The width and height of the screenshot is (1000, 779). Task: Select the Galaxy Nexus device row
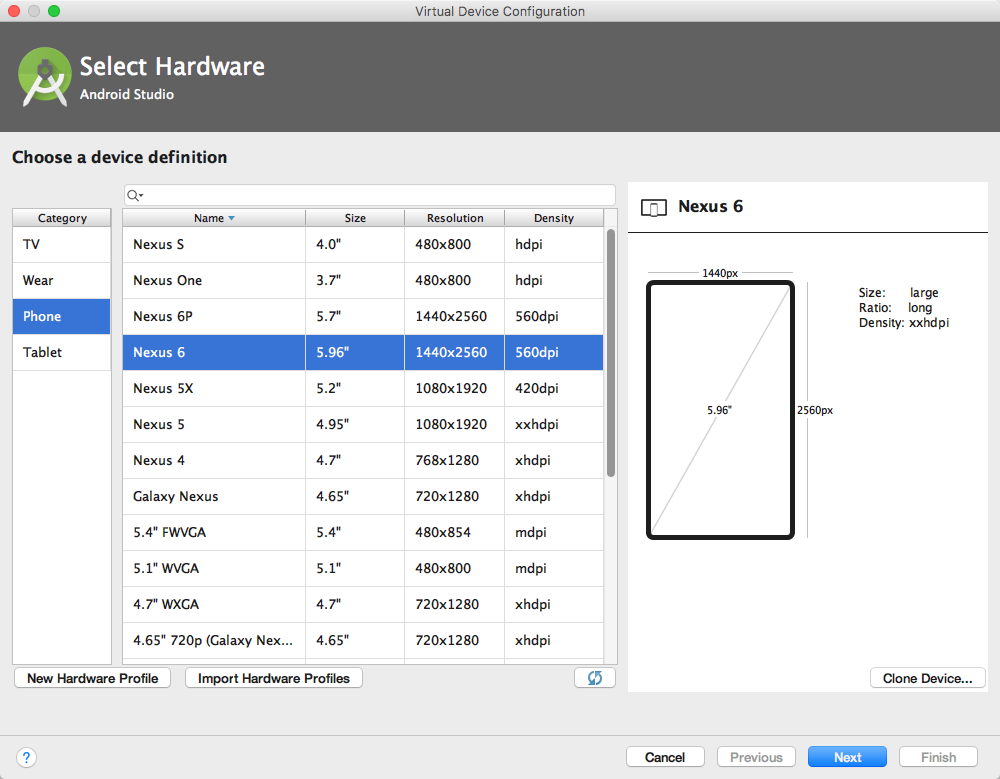pos(363,496)
